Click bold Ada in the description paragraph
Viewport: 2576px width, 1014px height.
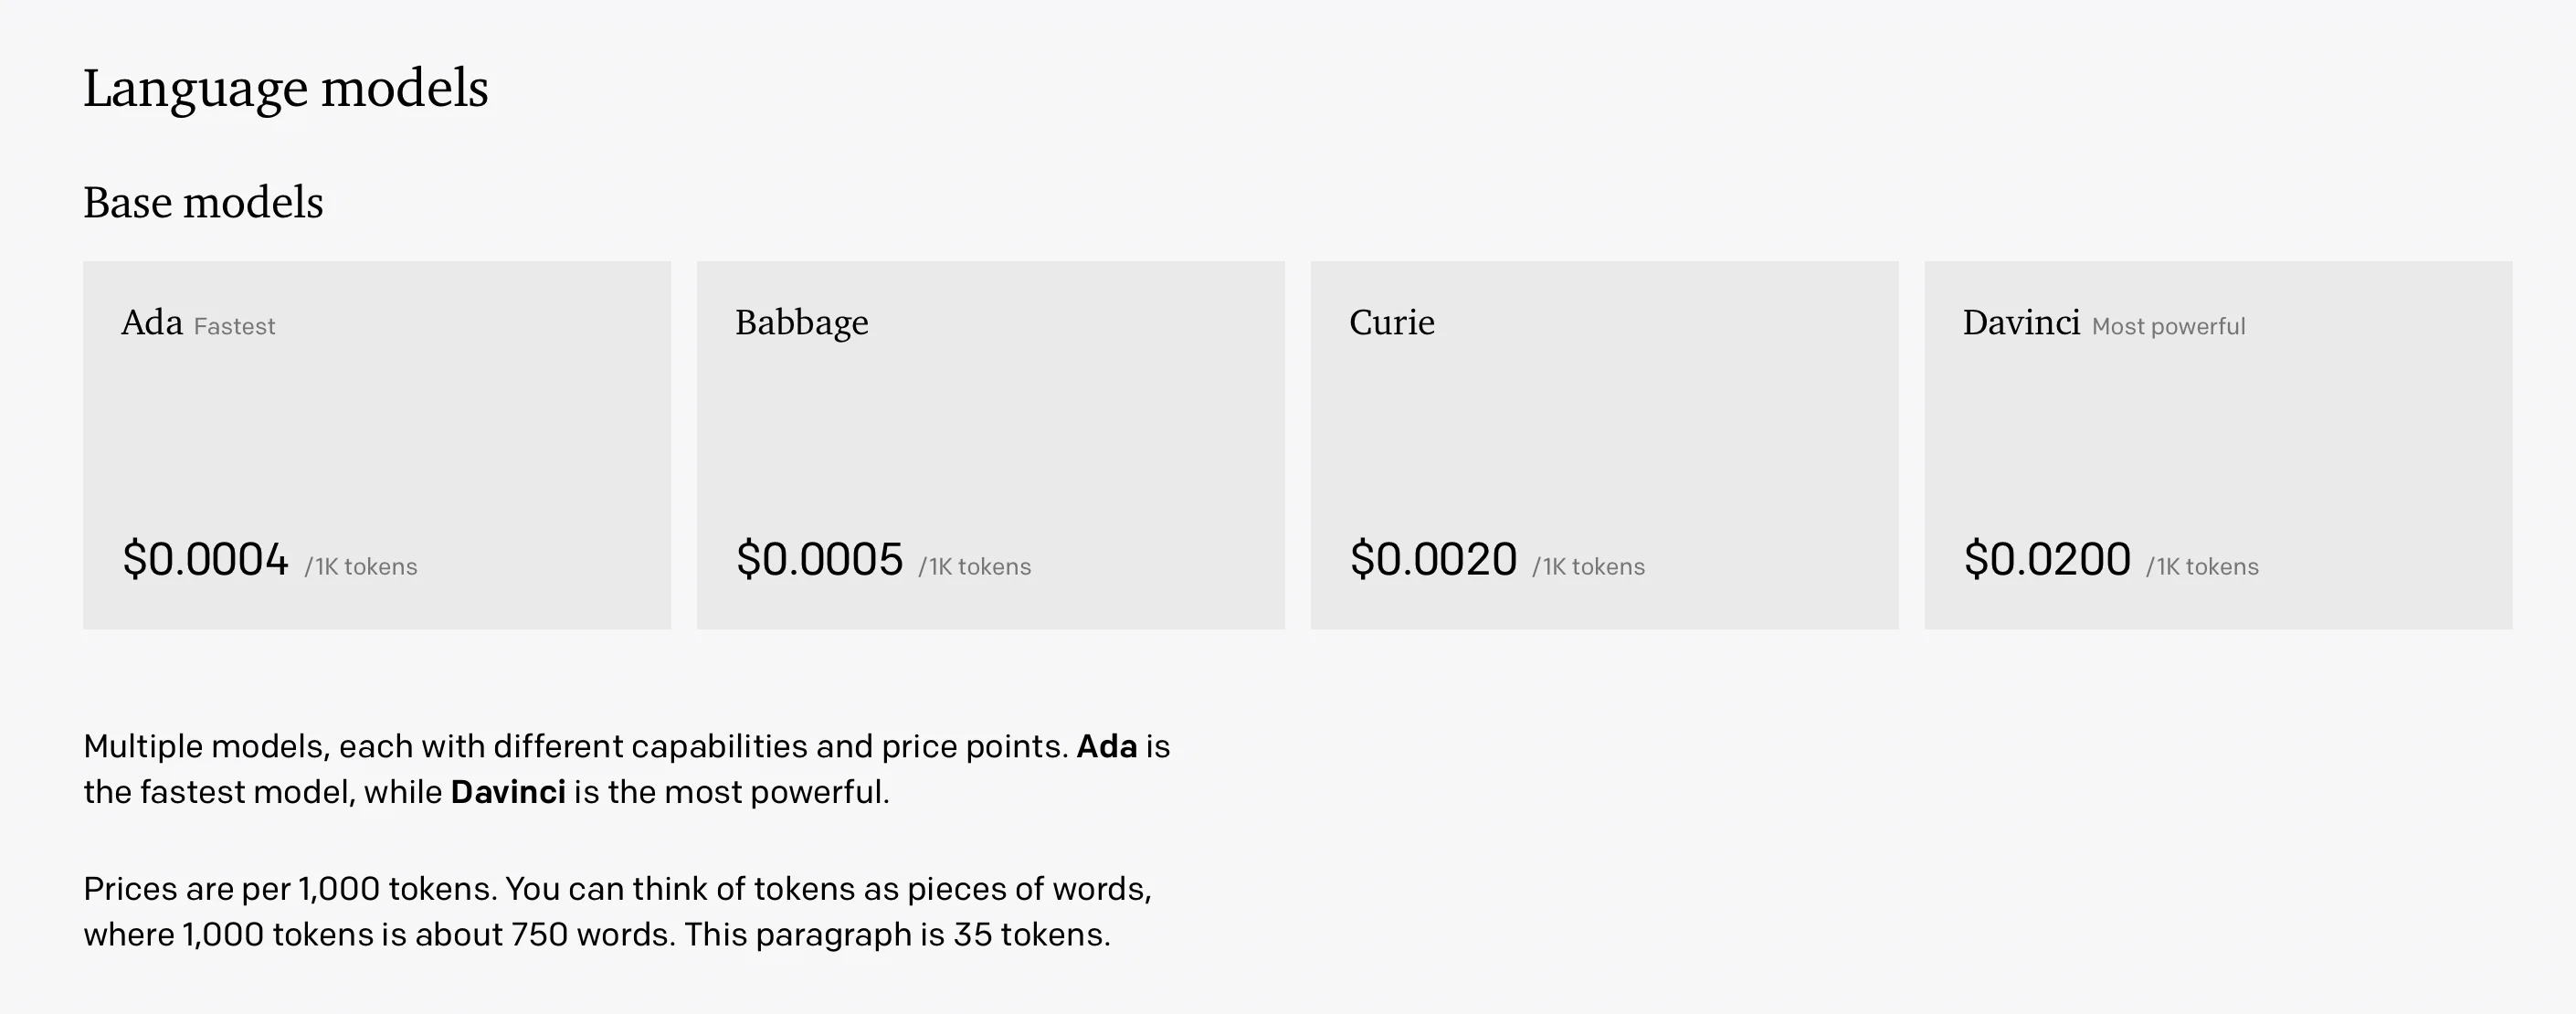(x=1107, y=747)
